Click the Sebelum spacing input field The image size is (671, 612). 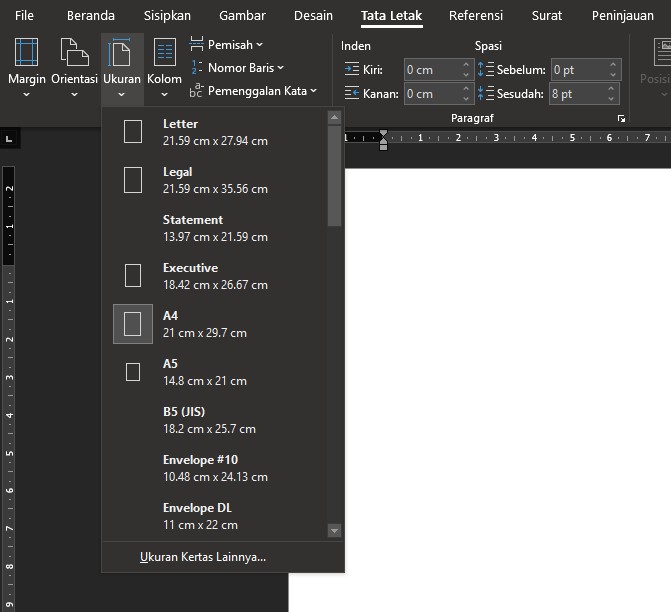point(579,70)
